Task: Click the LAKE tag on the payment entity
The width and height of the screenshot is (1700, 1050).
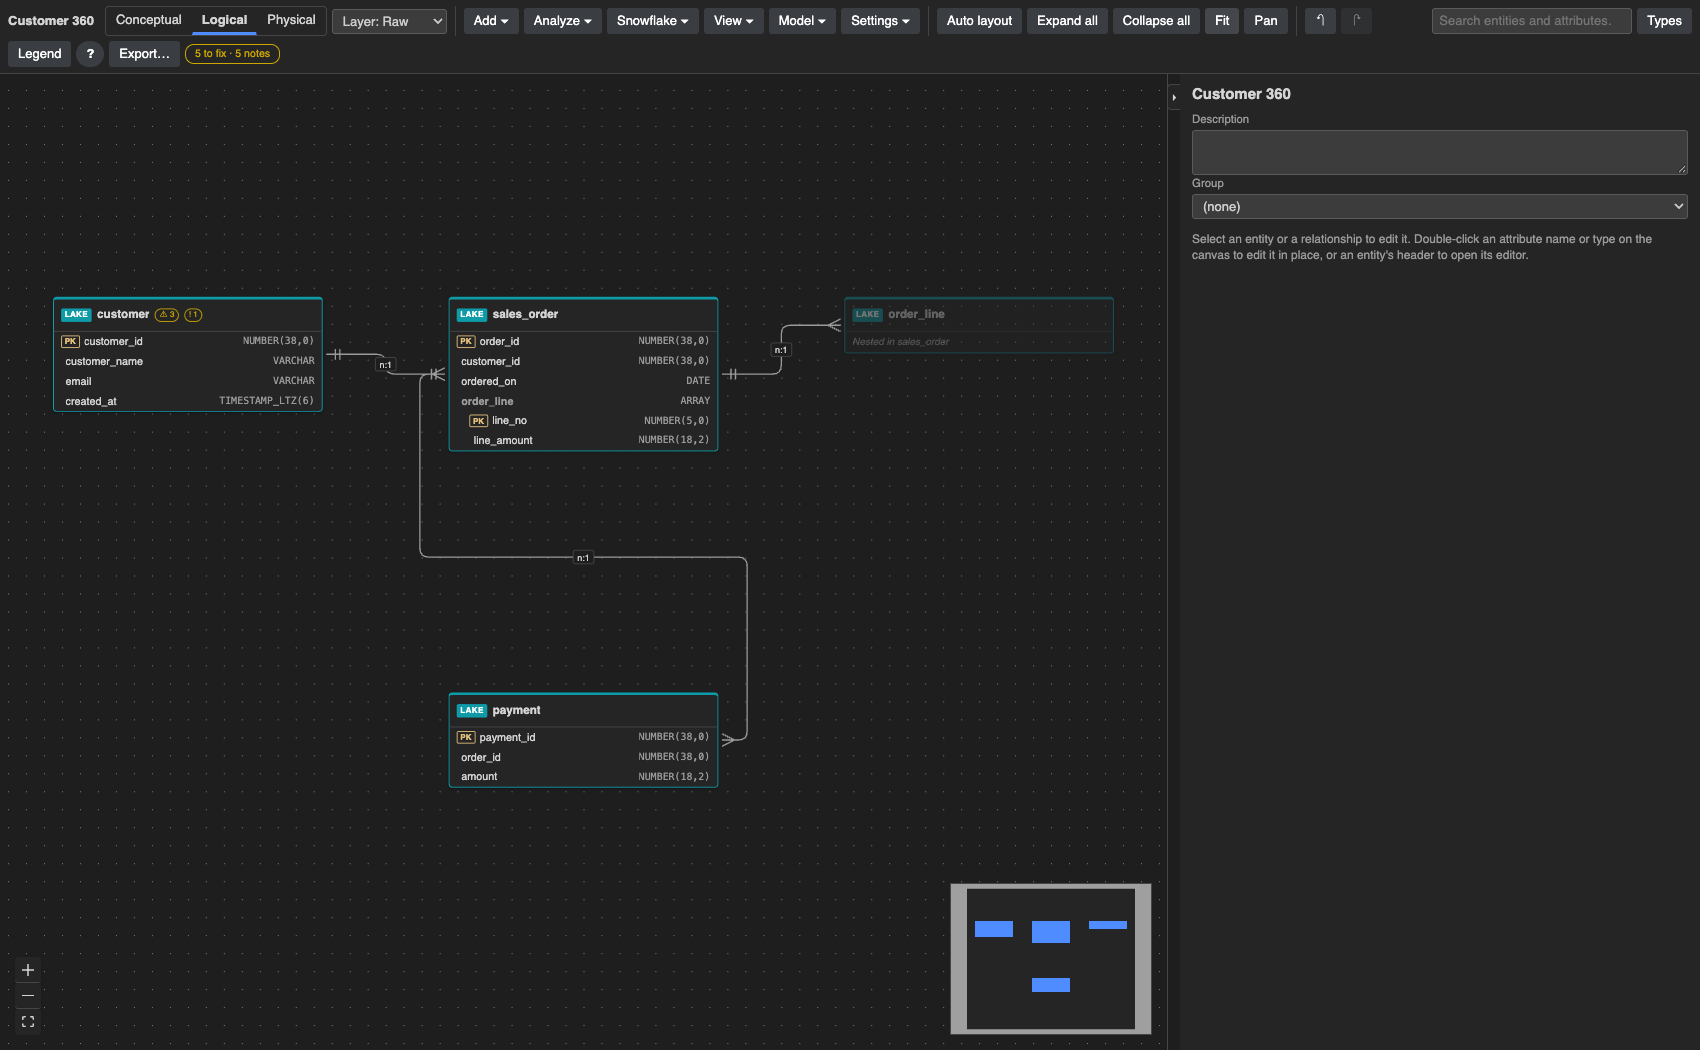Action: pos(472,710)
